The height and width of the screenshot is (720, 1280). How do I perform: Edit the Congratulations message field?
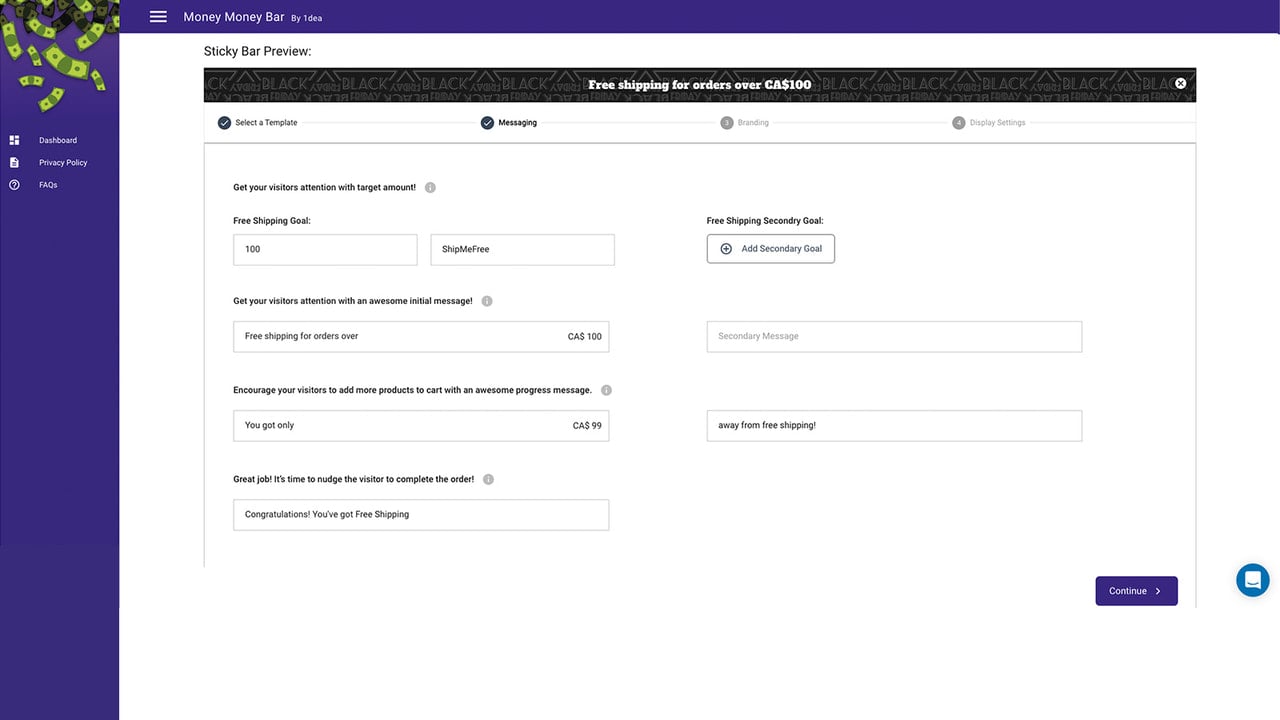(421, 515)
